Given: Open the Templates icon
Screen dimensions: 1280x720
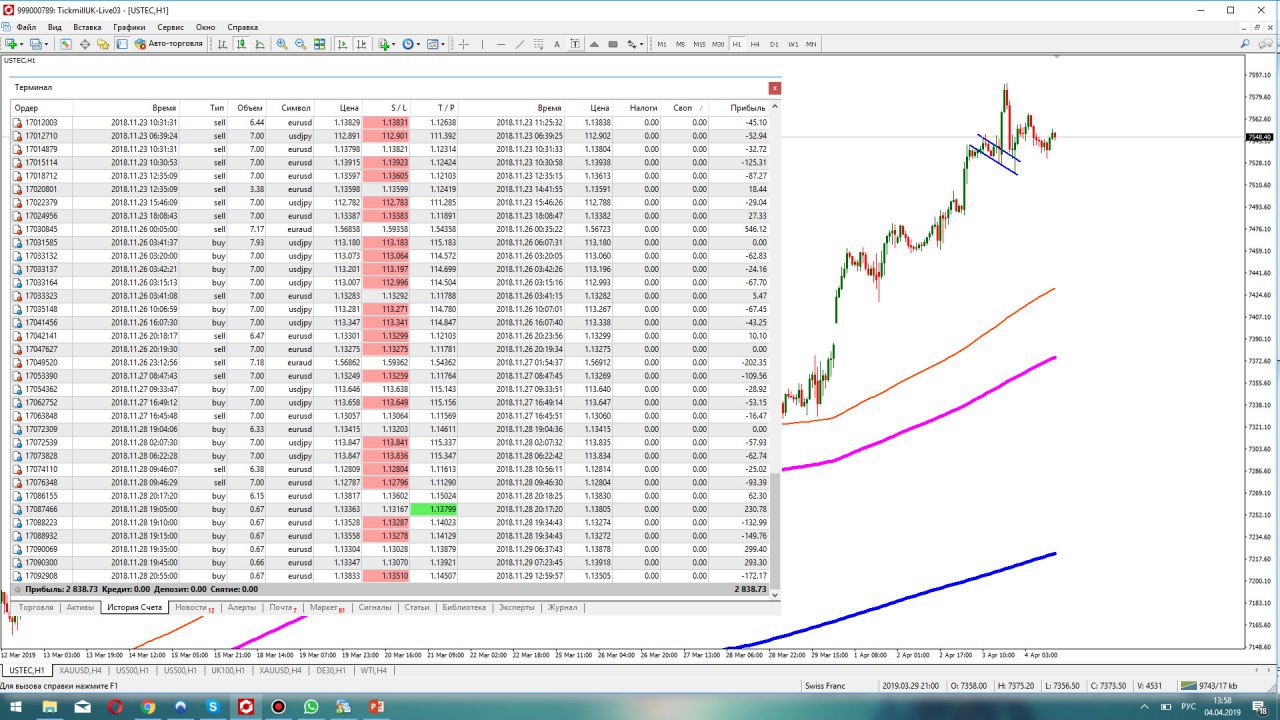Looking at the screenshot, I should (x=433, y=44).
